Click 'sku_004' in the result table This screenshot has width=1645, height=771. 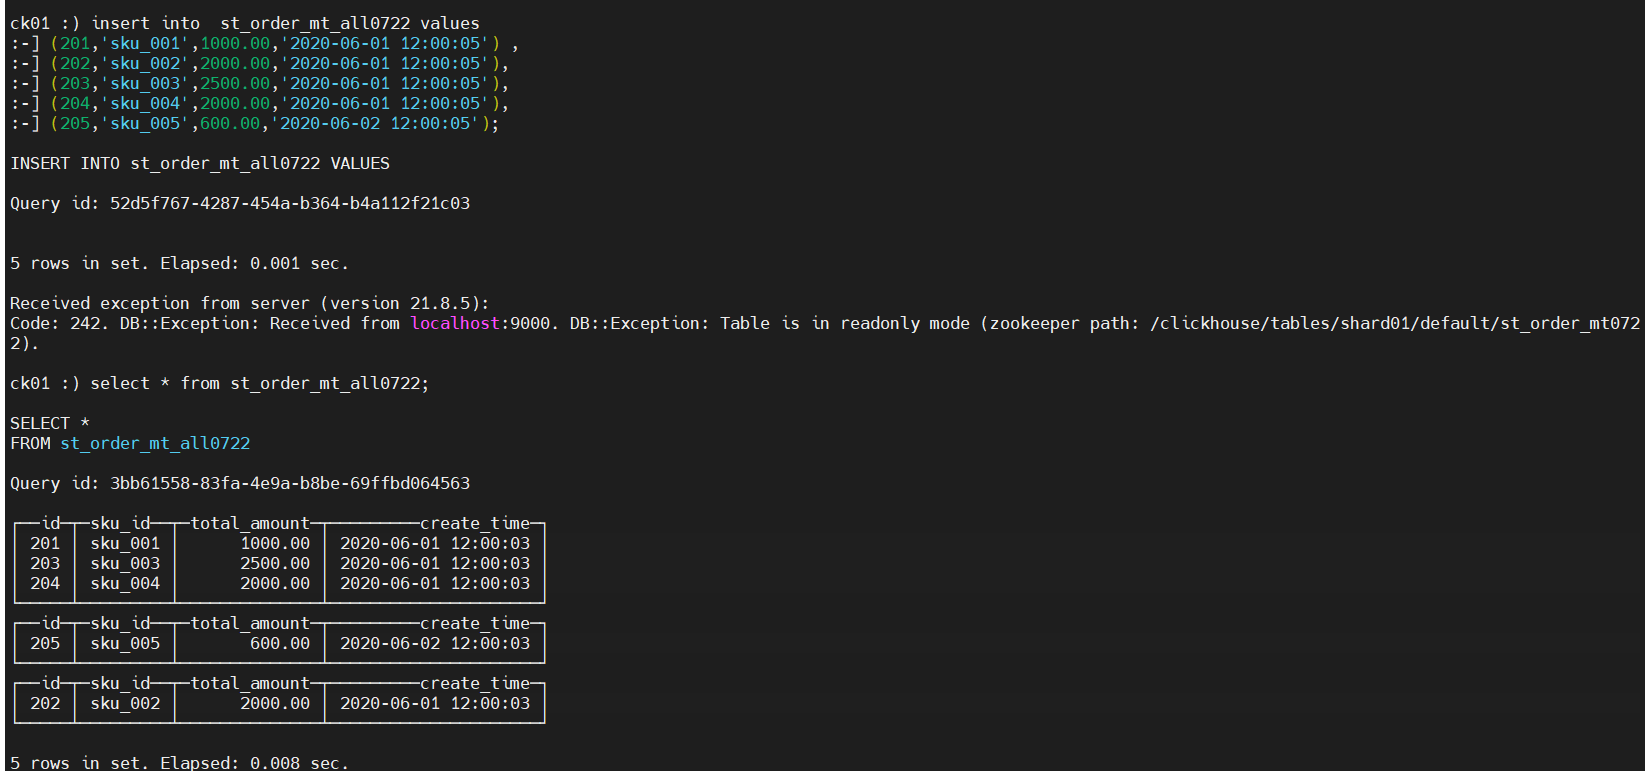125,583
